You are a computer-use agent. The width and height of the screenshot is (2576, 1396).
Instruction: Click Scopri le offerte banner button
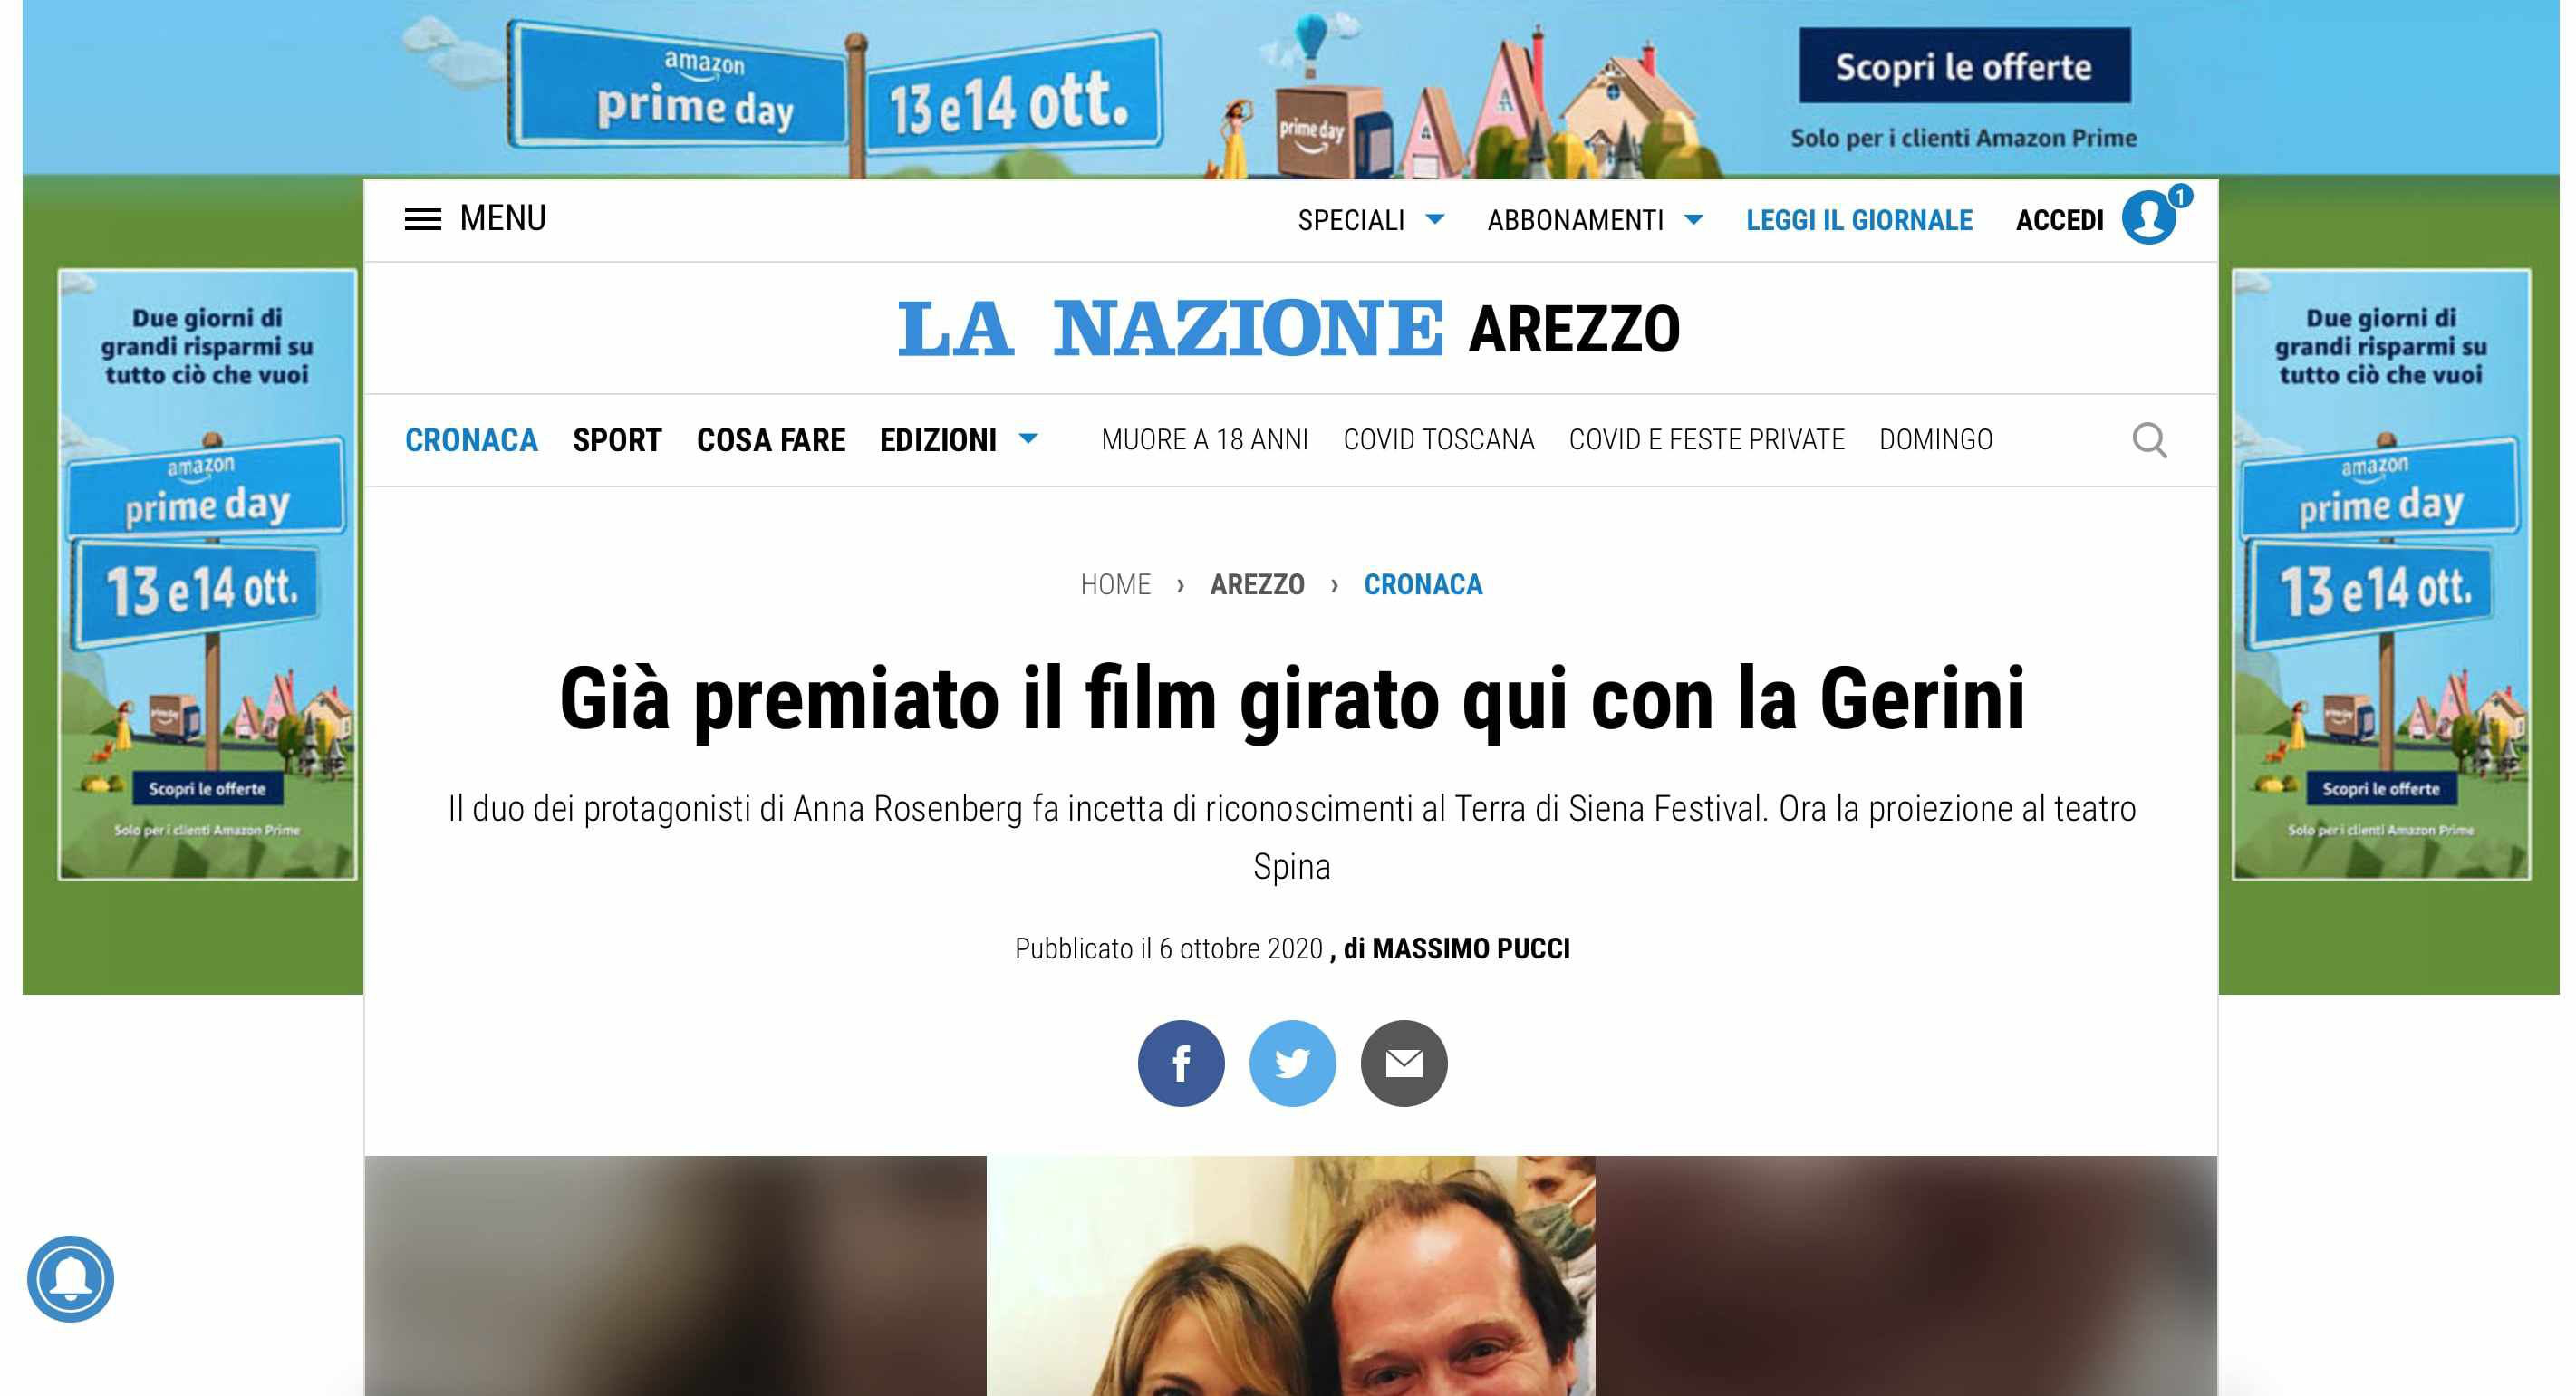point(1964,66)
